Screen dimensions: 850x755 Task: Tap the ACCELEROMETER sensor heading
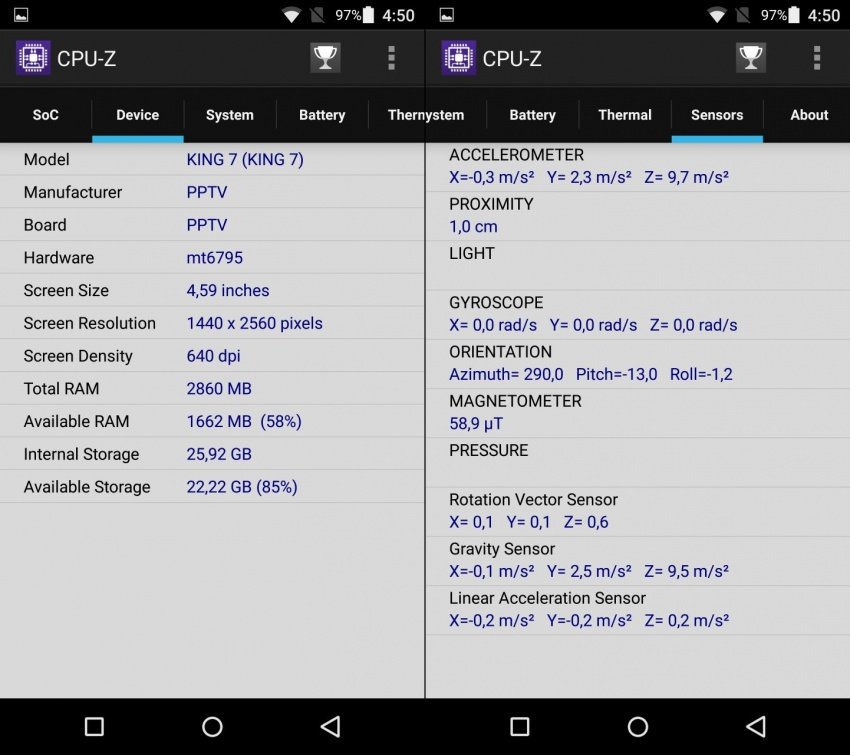click(x=516, y=155)
